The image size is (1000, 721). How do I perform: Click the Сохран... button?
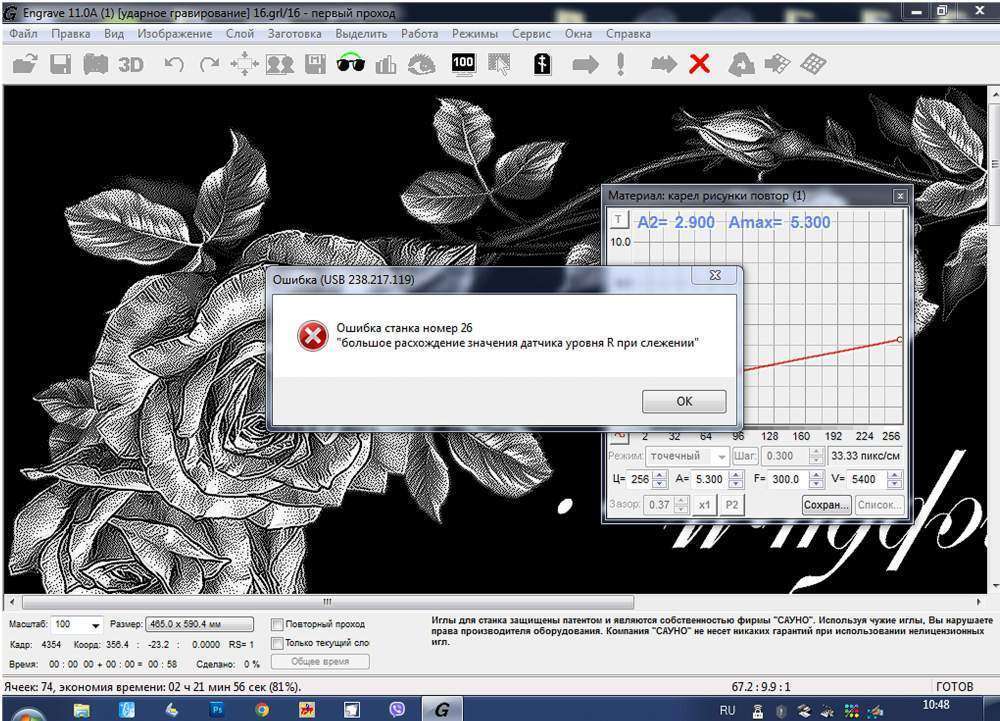tap(826, 505)
